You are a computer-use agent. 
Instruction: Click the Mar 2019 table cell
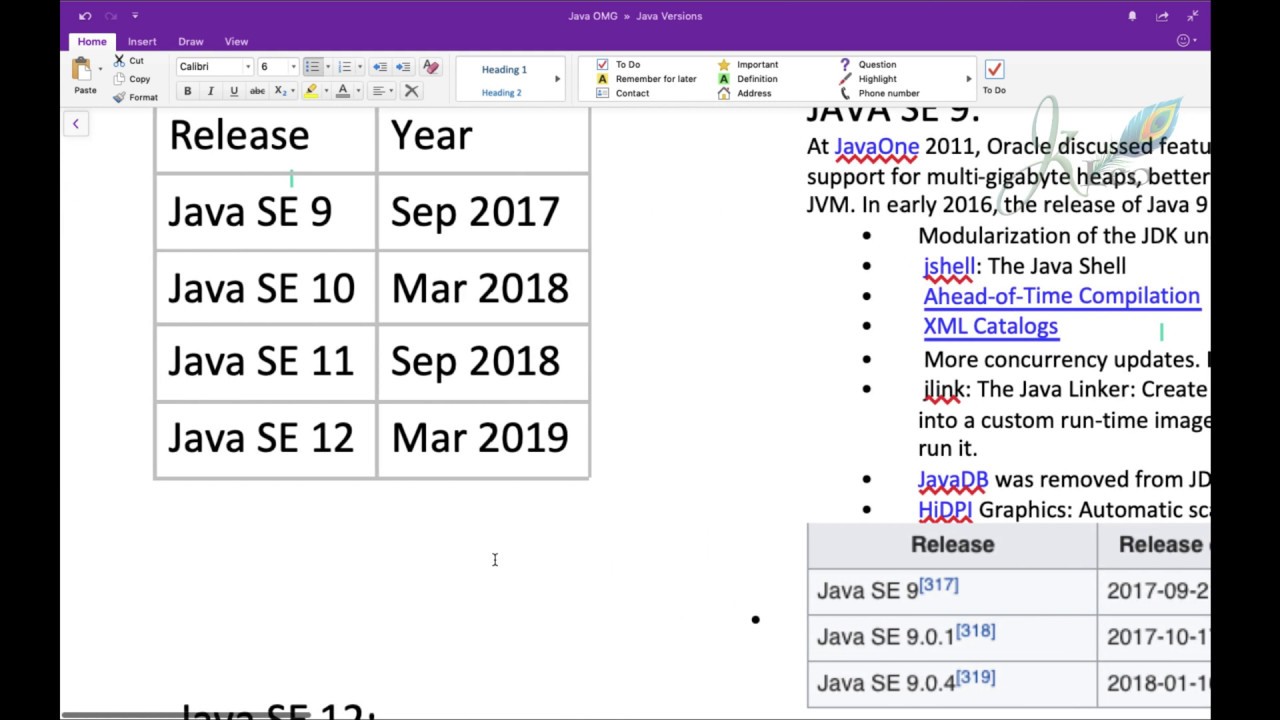483,438
